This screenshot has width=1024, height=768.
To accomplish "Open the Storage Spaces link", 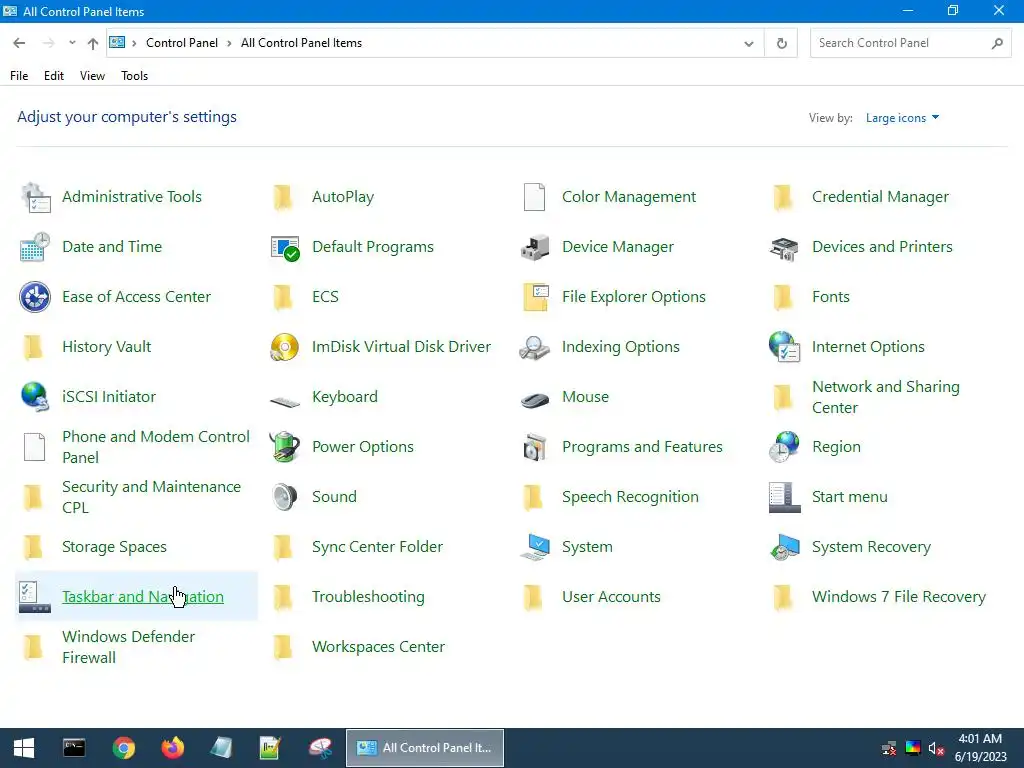I will 114,547.
